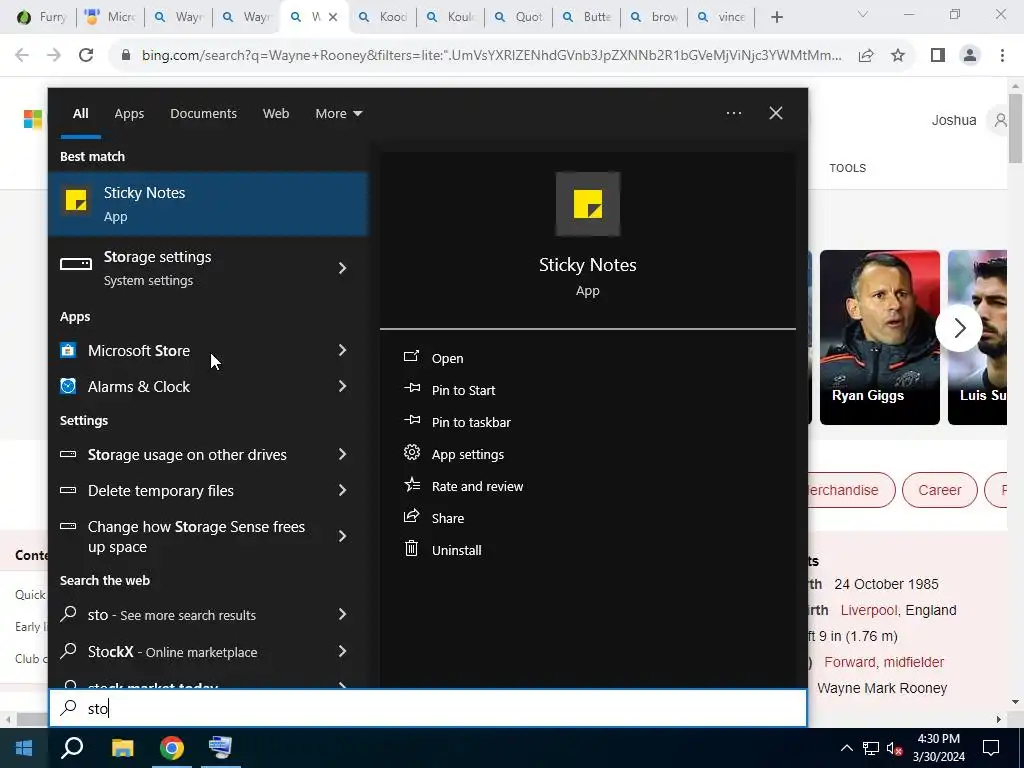The width and height of the screenshot is (1024, 768).
Task: Switch to the Apps search tab
Action: (x=129, y=114)
